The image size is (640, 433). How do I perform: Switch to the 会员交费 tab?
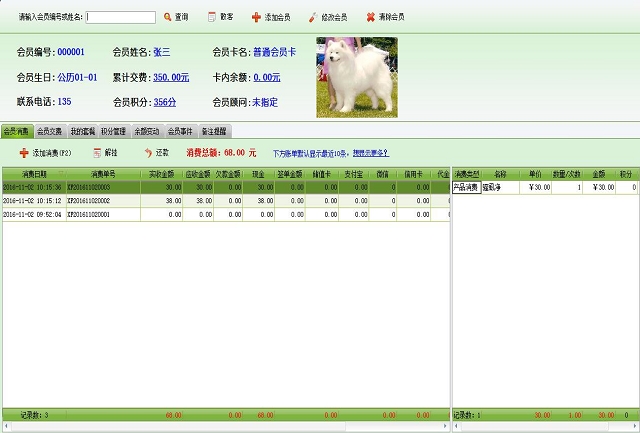pos(50,131)
